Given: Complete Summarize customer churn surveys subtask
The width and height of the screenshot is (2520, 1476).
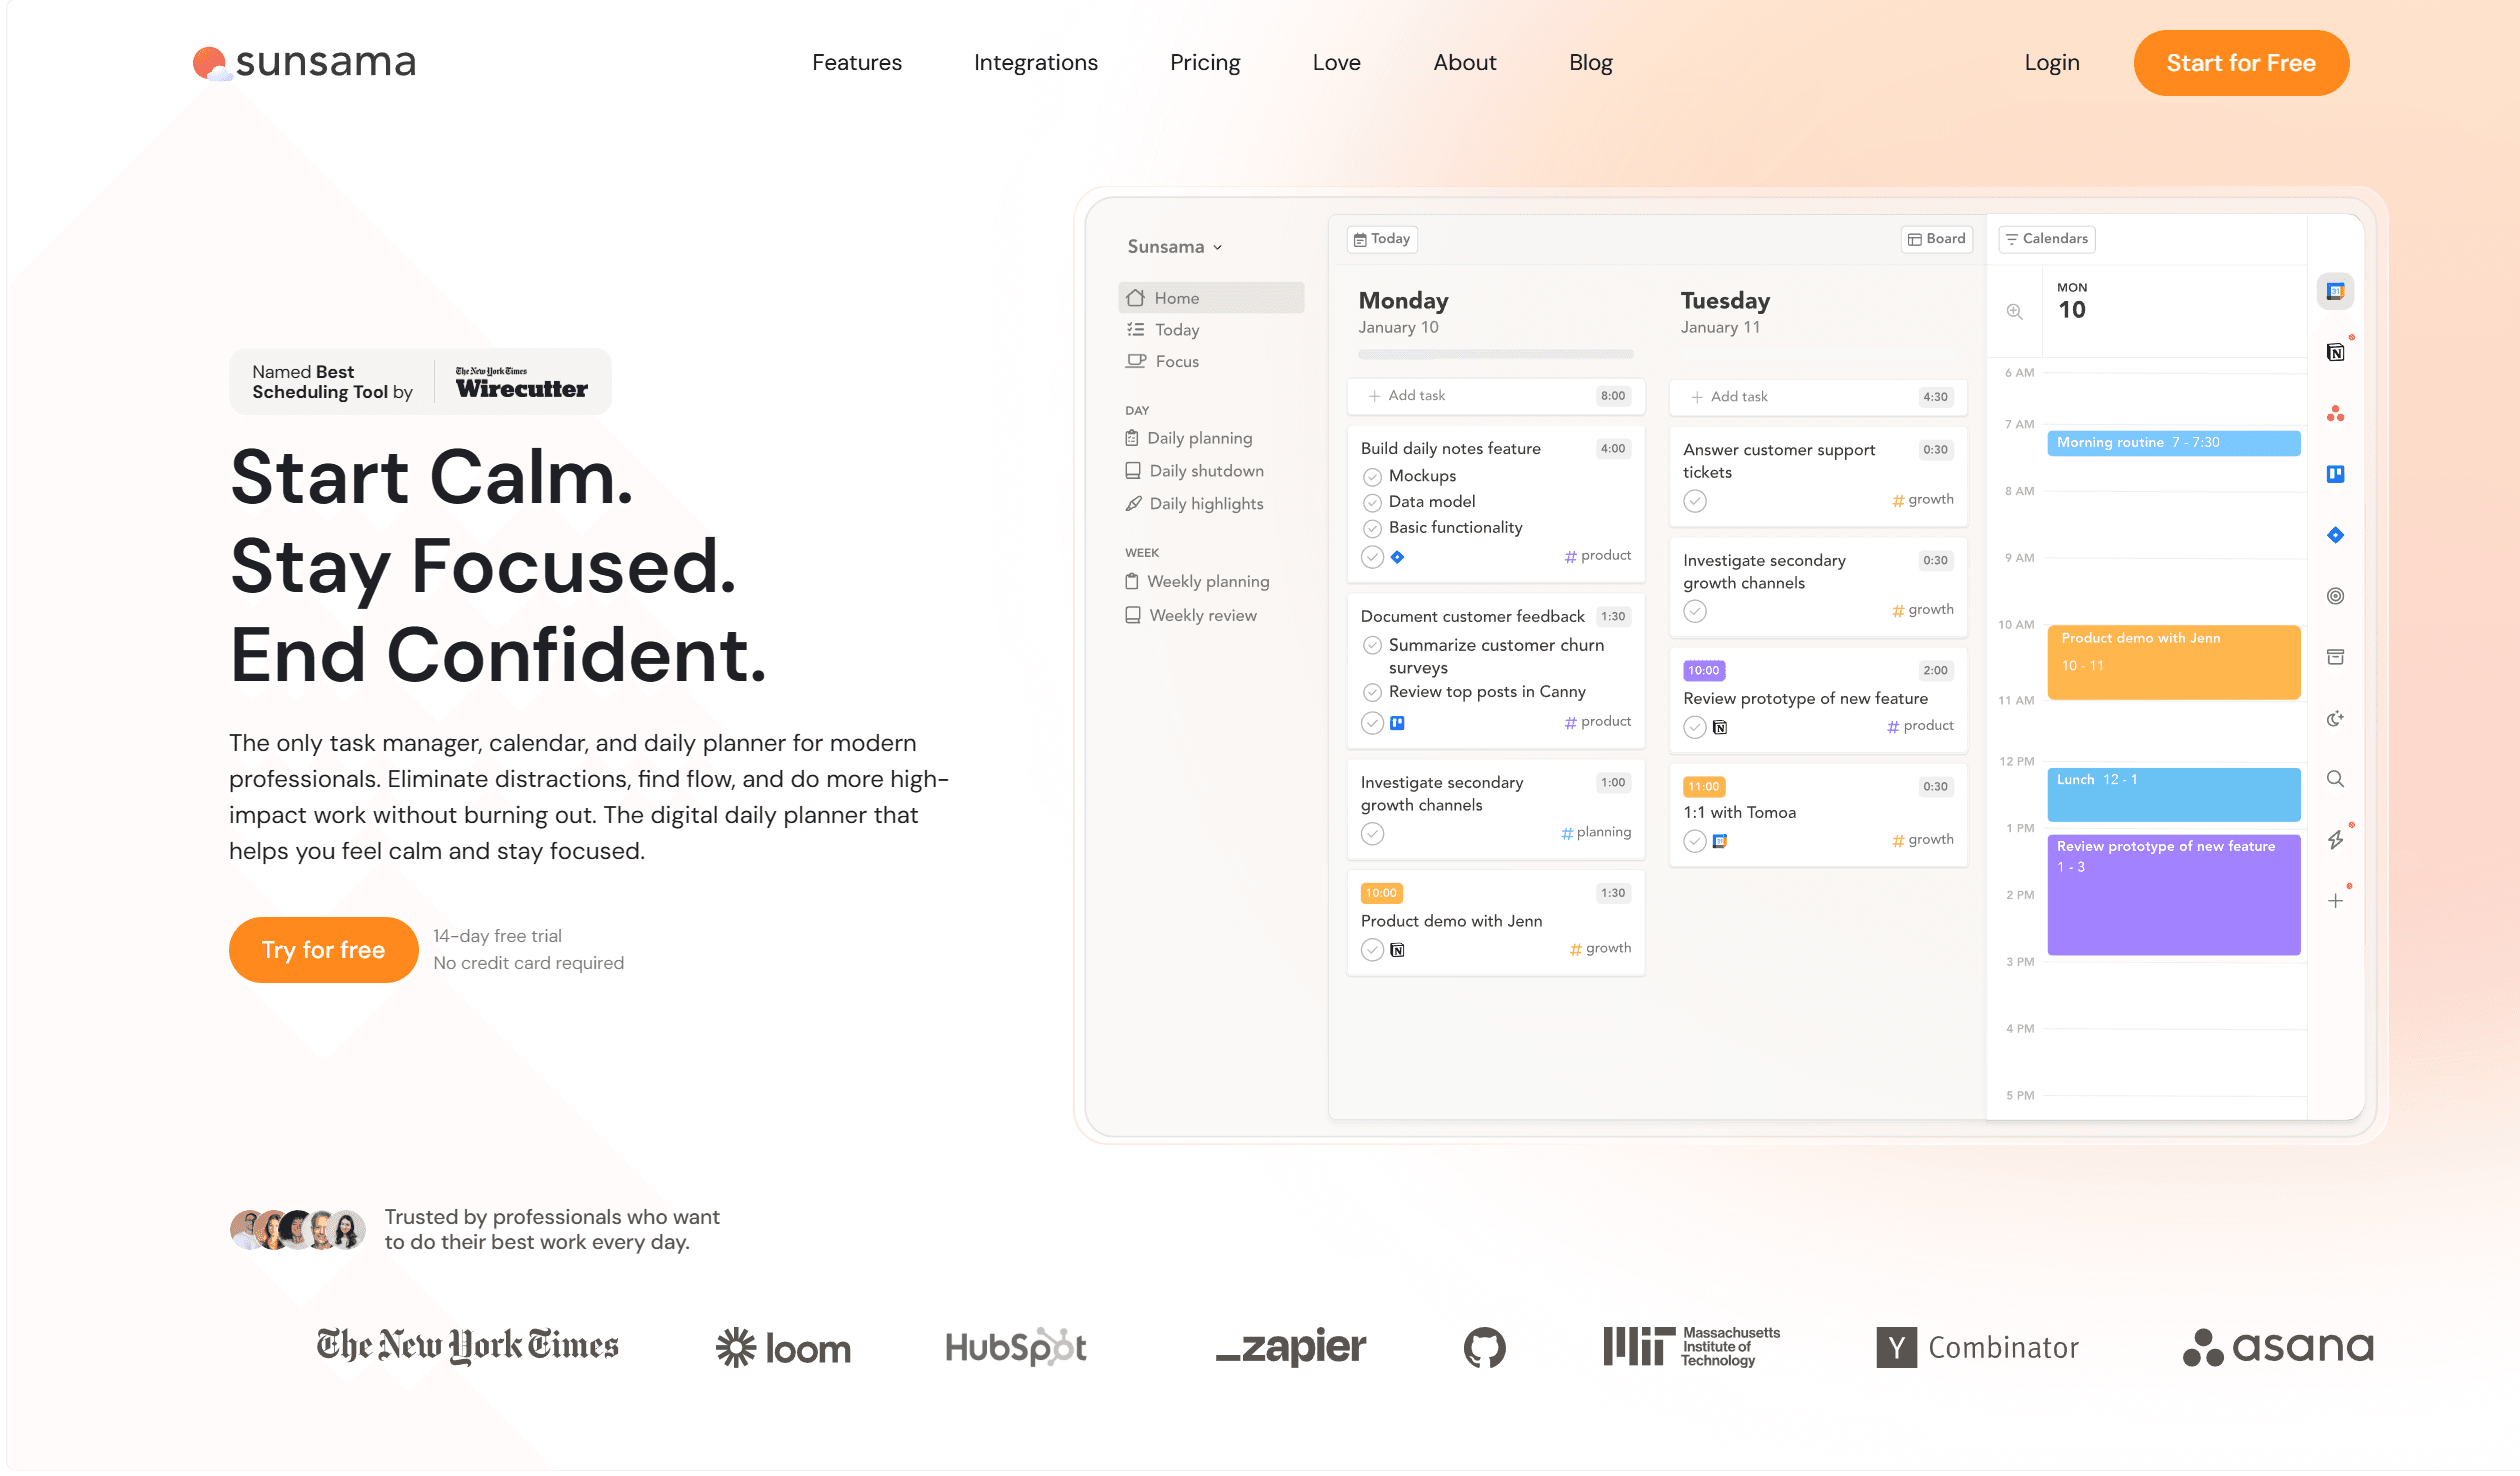Looking at the screenshot, I should point(1372,646).
